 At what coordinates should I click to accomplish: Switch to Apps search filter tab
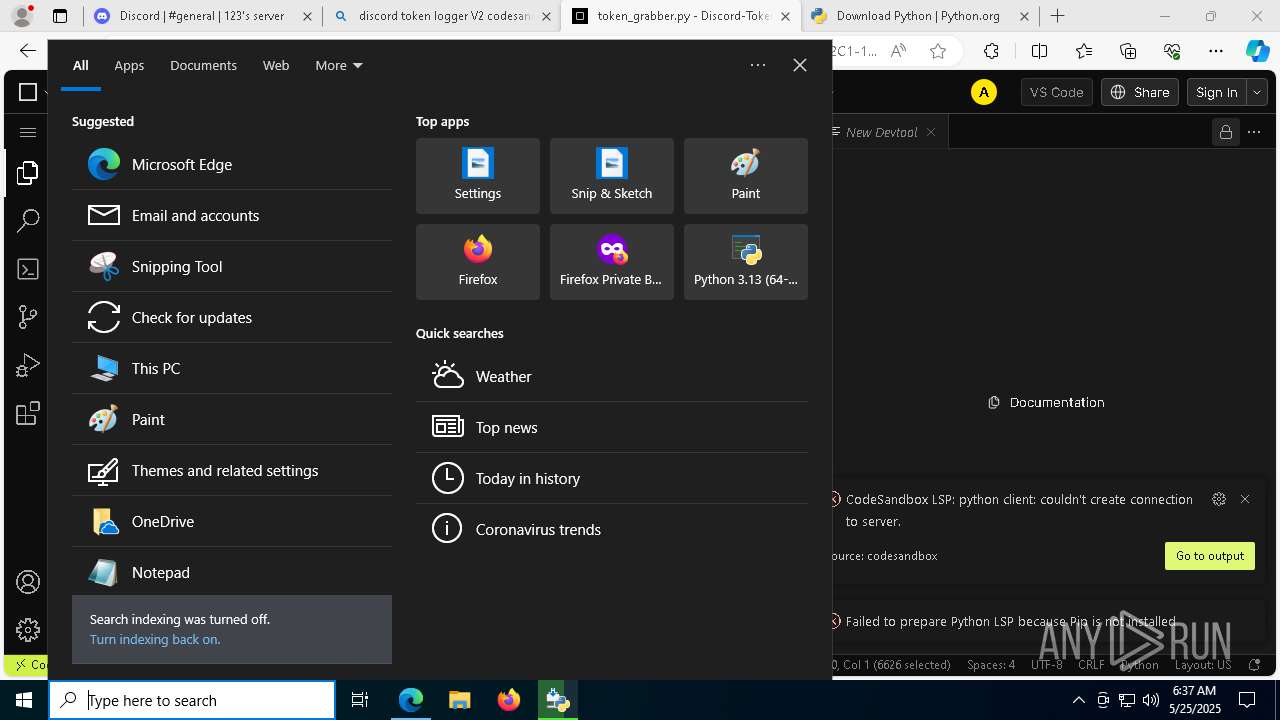coord(129,65)
